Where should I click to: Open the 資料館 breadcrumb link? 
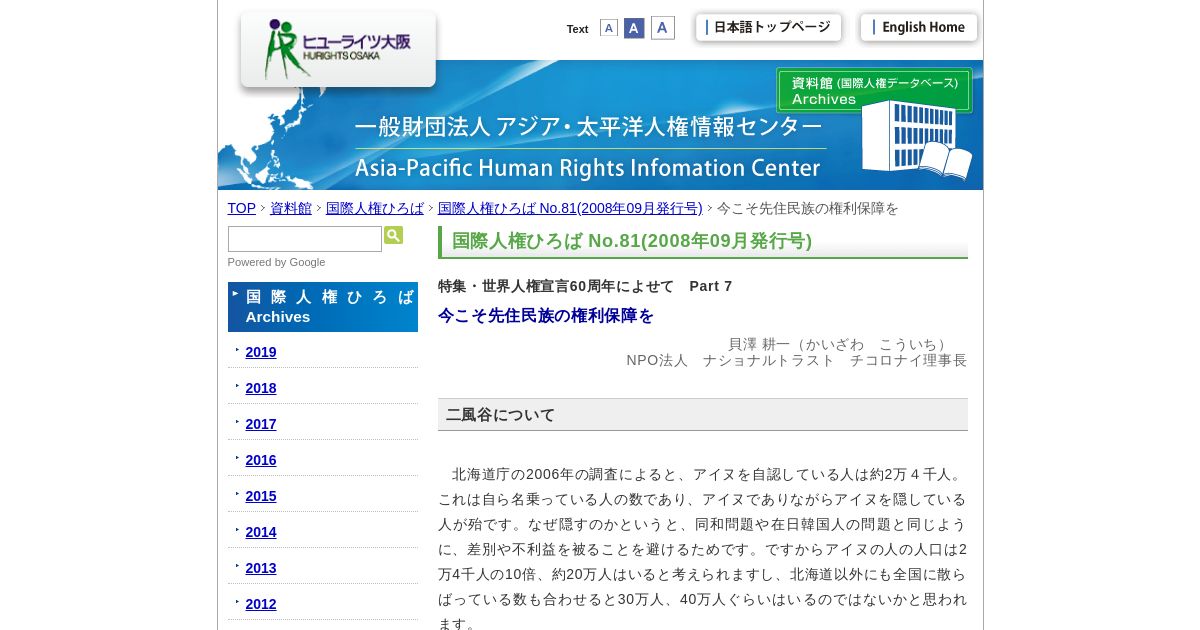pyautogui.click(x=291, y=208)
